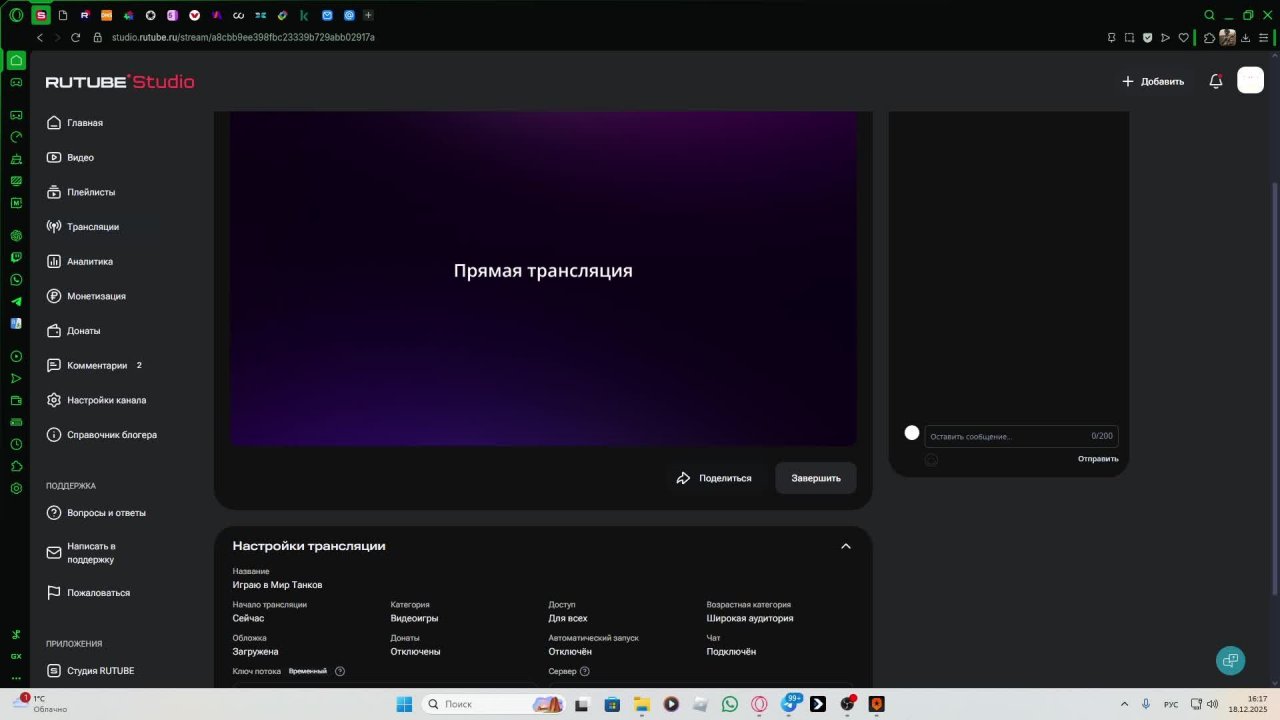Send chat message with Отправить

(1098, 459)
